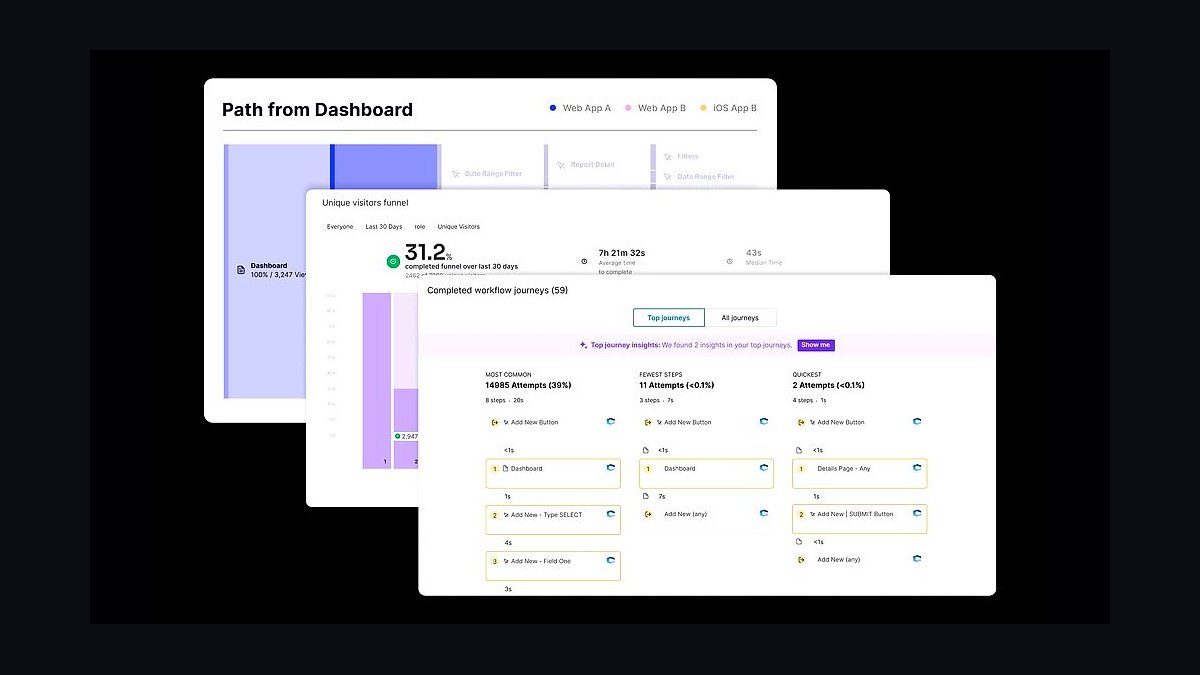Click exit icon on Most Common Add New Button
Image resolution: width=1200 pixels, height=675 pixels.
pyautogui.click(x=494, y=422)
